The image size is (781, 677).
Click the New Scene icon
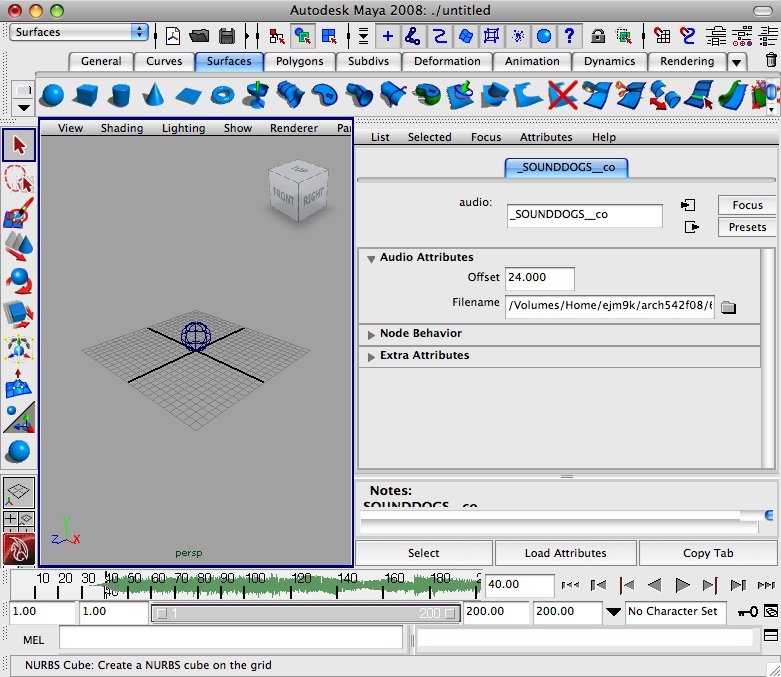point(173,36)
